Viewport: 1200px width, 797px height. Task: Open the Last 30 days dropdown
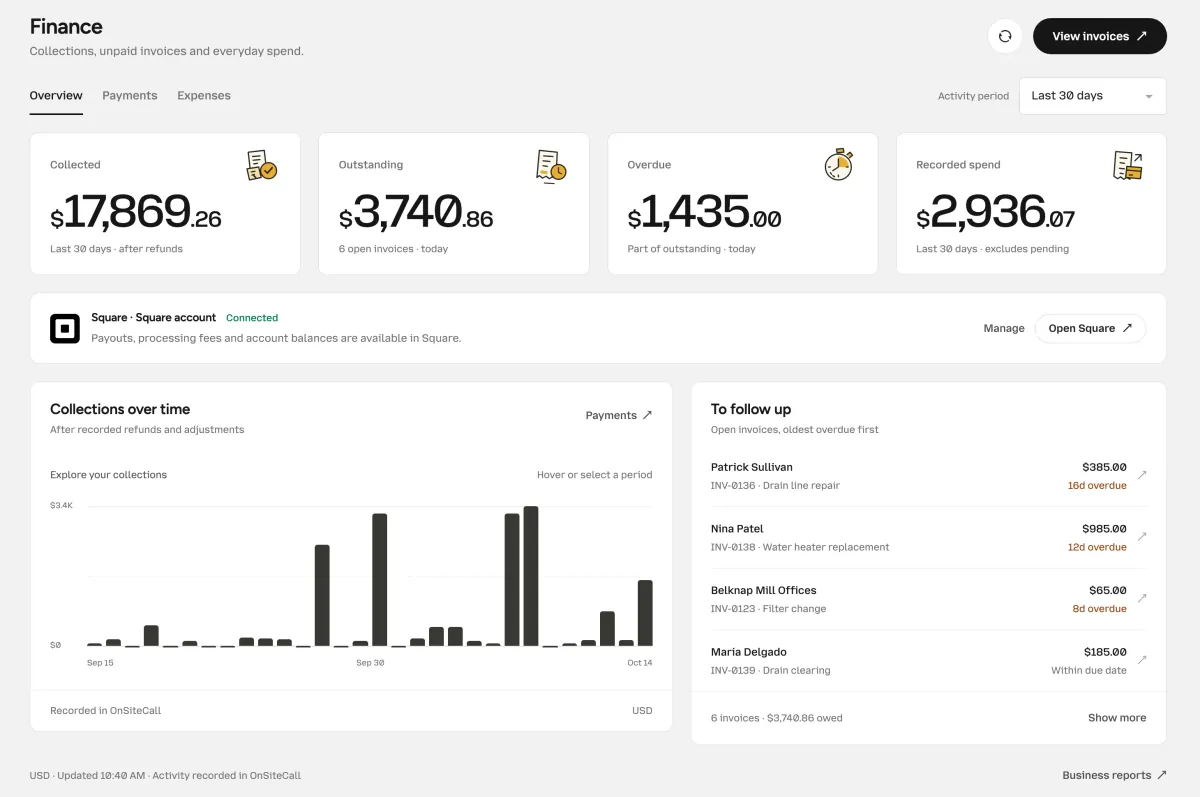(1093, 96)
